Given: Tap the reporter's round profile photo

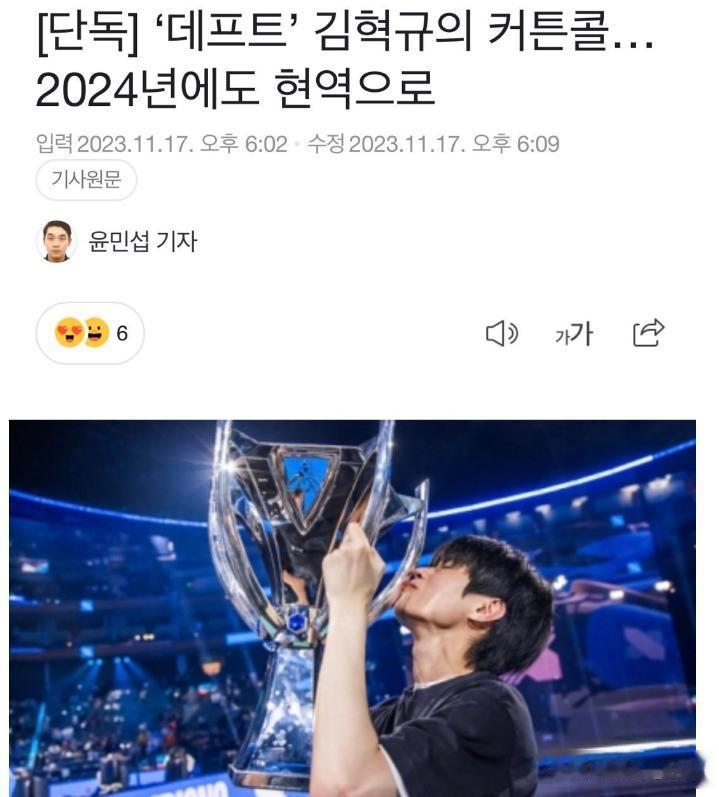Looking at the screenshot, I should tap(56, 241).
